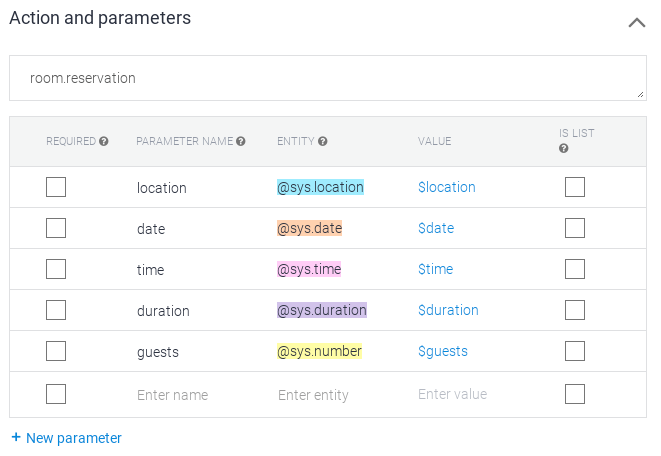Check Required box for duration parameter

point(56,310)
